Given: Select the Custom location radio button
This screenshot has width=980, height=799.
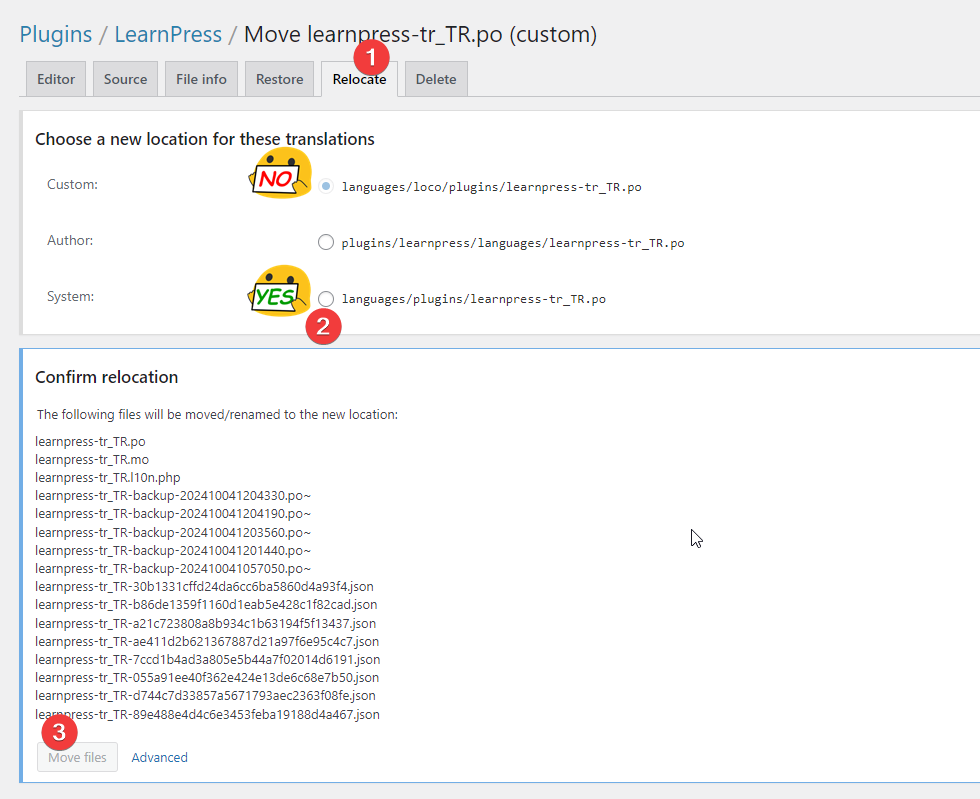Looking at the screenshot, I should [326, 186].
